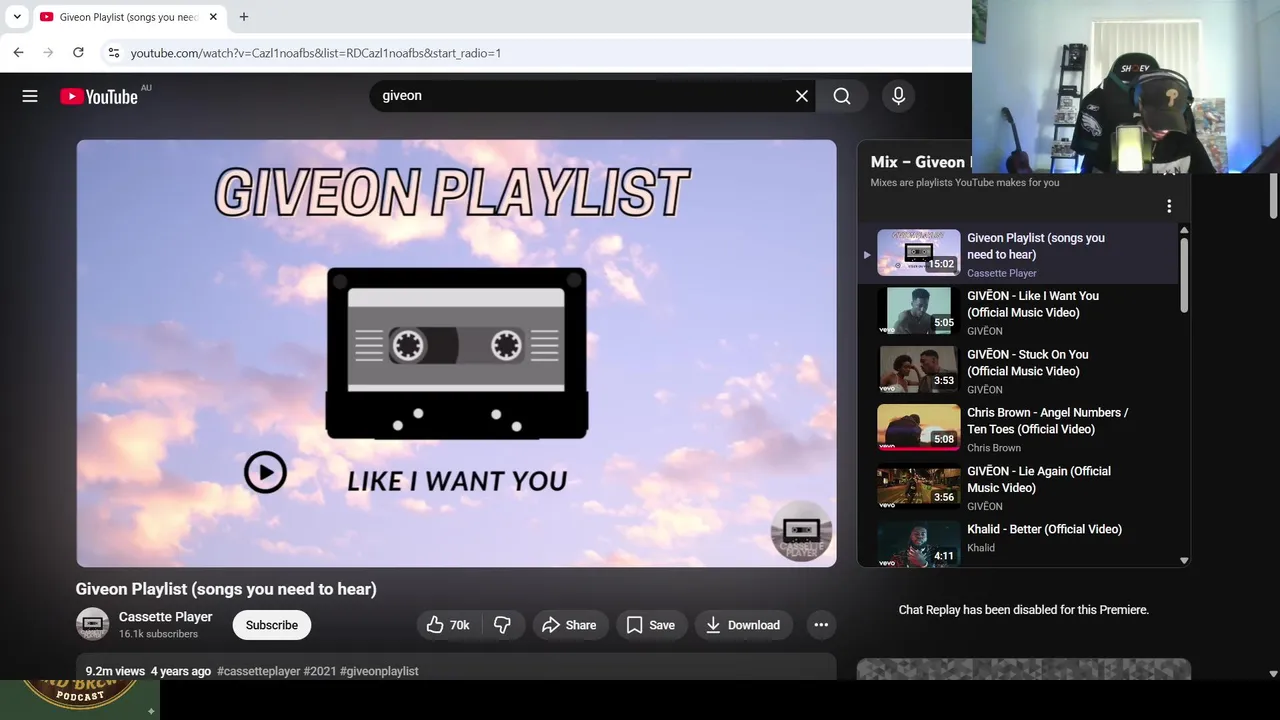Click mix playlist scrollbar thumb

pos(1184,275)
